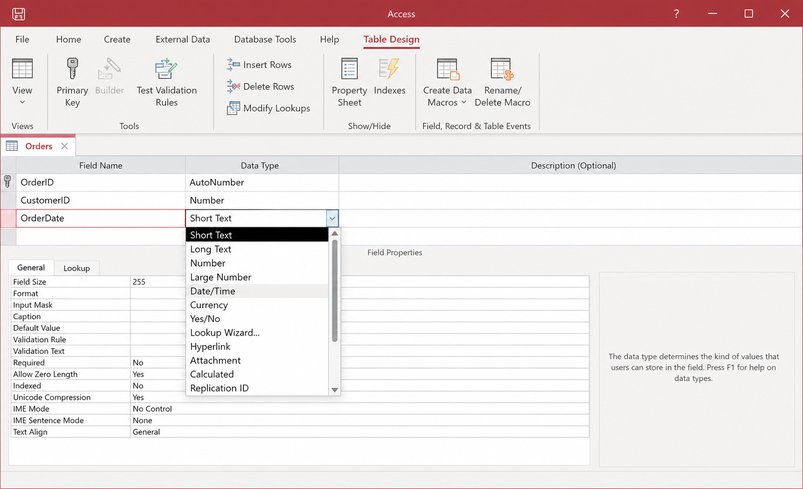Select the OrderDate row selector
The width and height of the screenshot is (803, 489).
pos(8,218)
